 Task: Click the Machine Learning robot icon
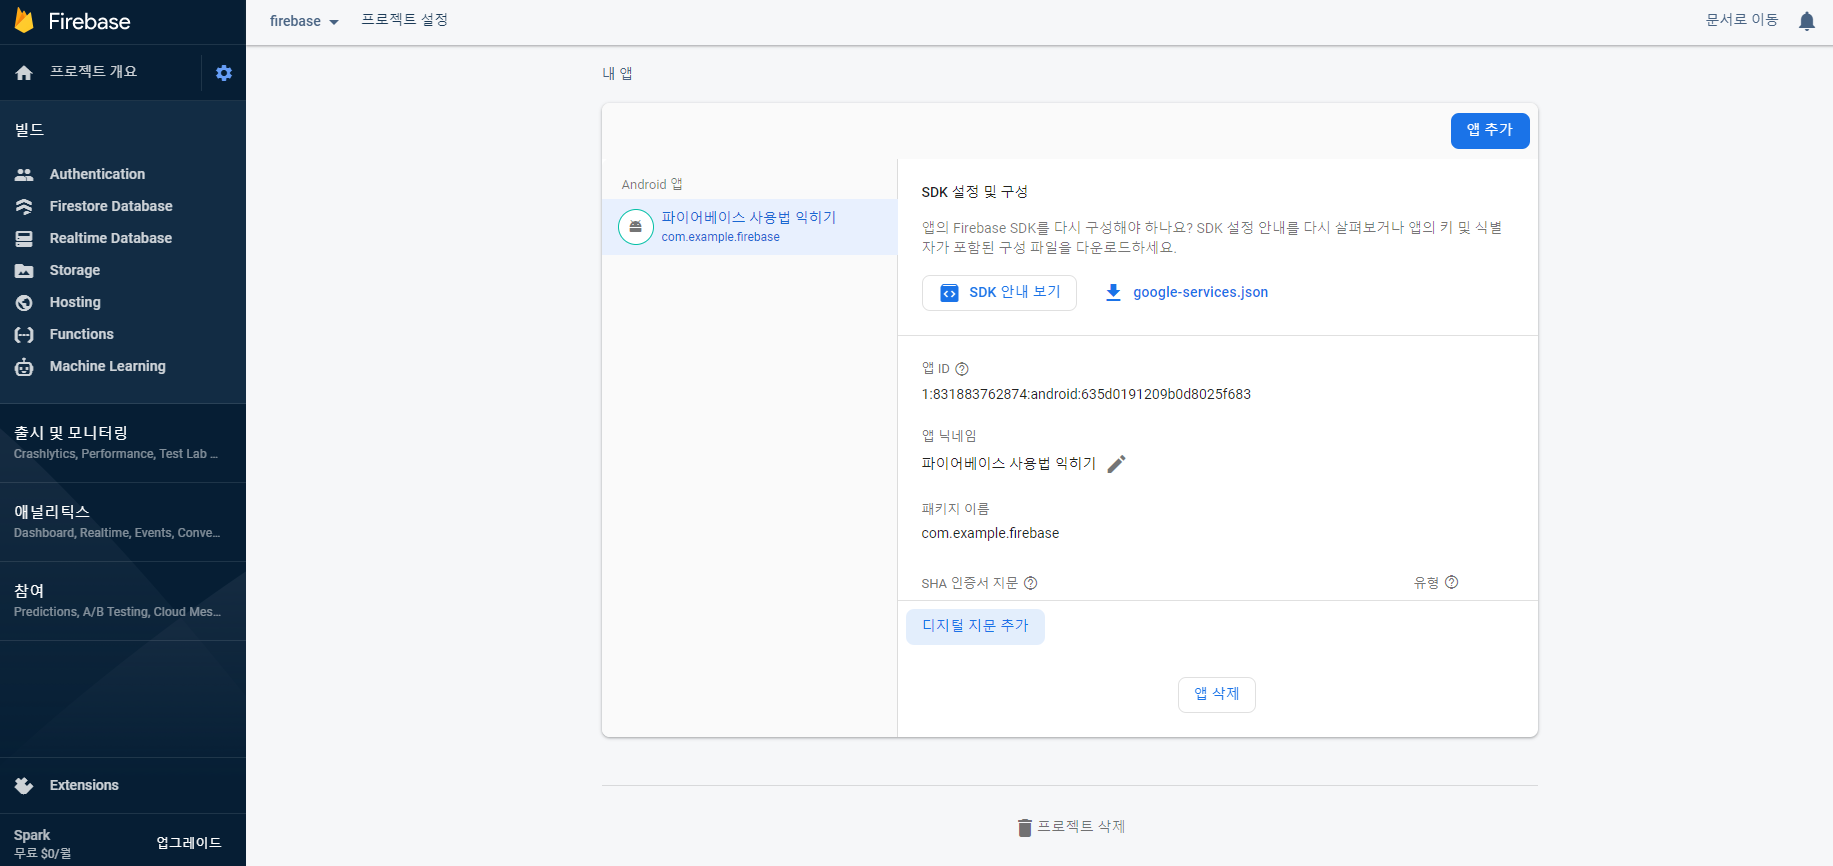point(24,367)
